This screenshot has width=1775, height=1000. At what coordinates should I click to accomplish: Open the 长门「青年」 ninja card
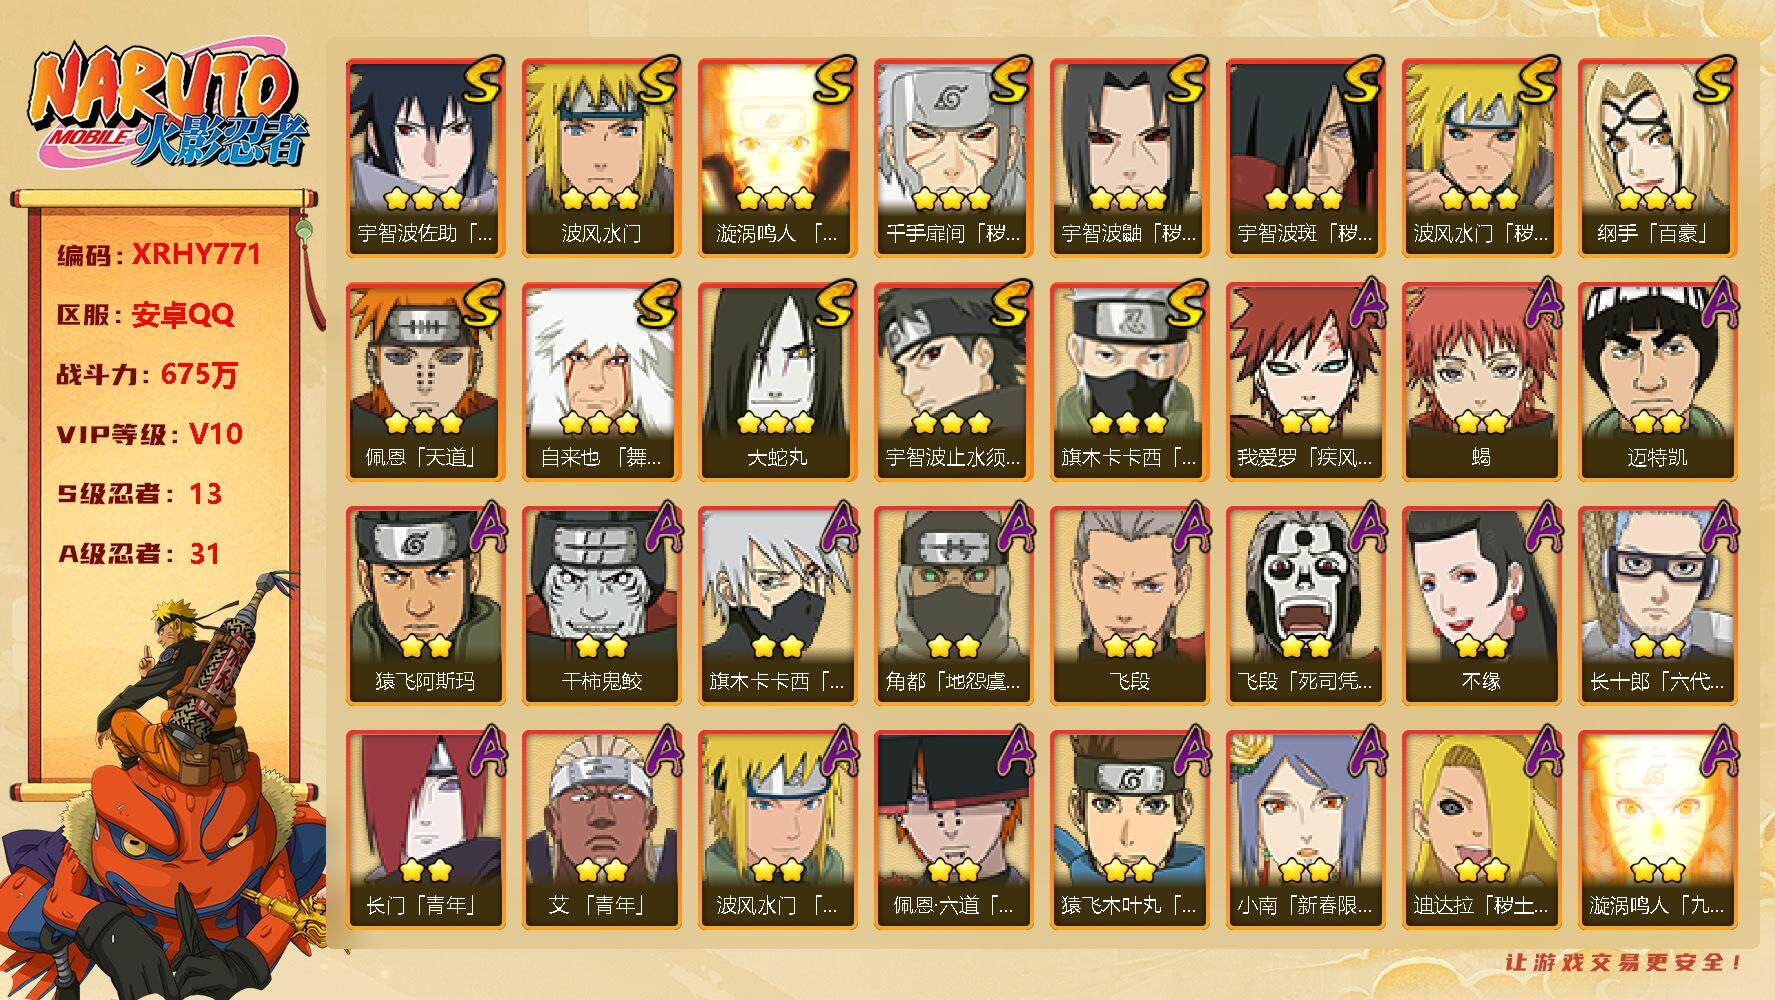pyautogui.click(x=425, y=830)
